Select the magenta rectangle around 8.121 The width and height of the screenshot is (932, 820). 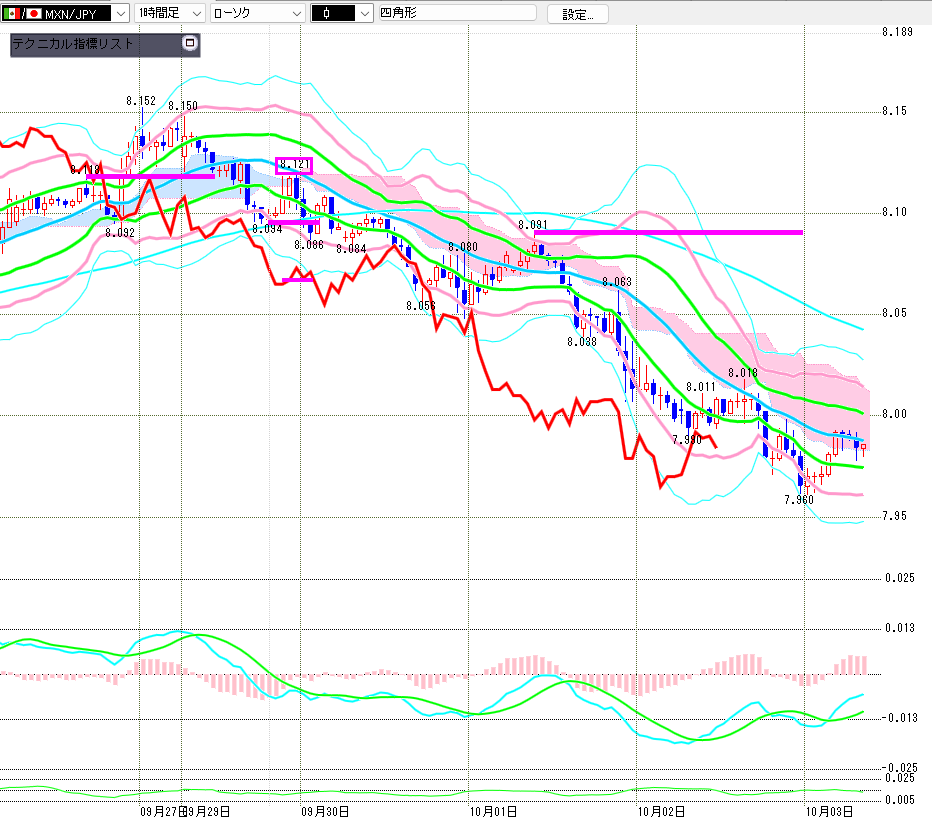pyautogui.click(x=294, y=165)
